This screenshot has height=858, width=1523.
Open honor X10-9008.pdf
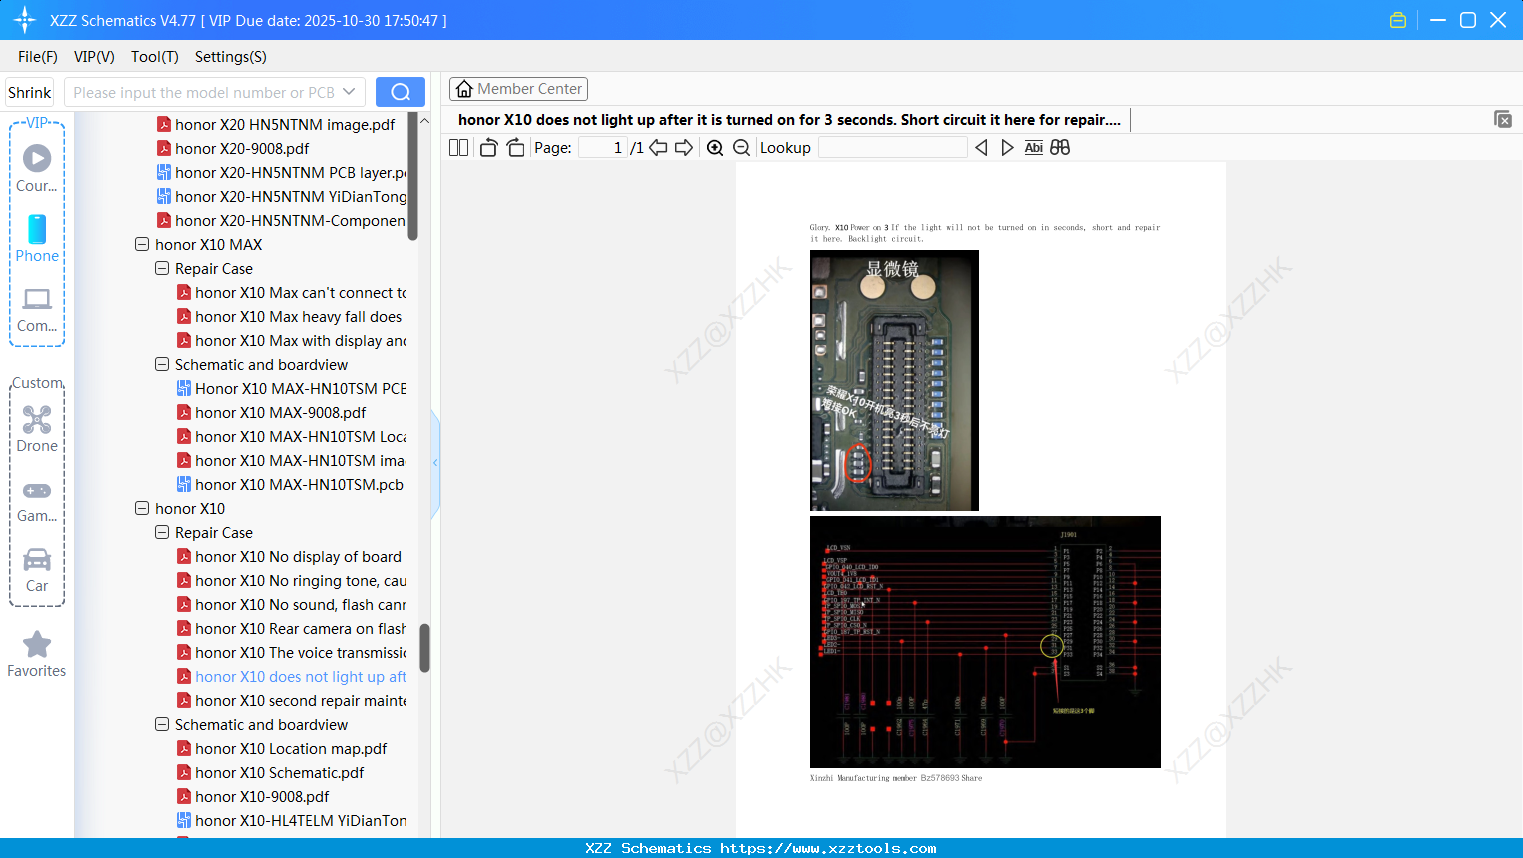pos(262,796)
